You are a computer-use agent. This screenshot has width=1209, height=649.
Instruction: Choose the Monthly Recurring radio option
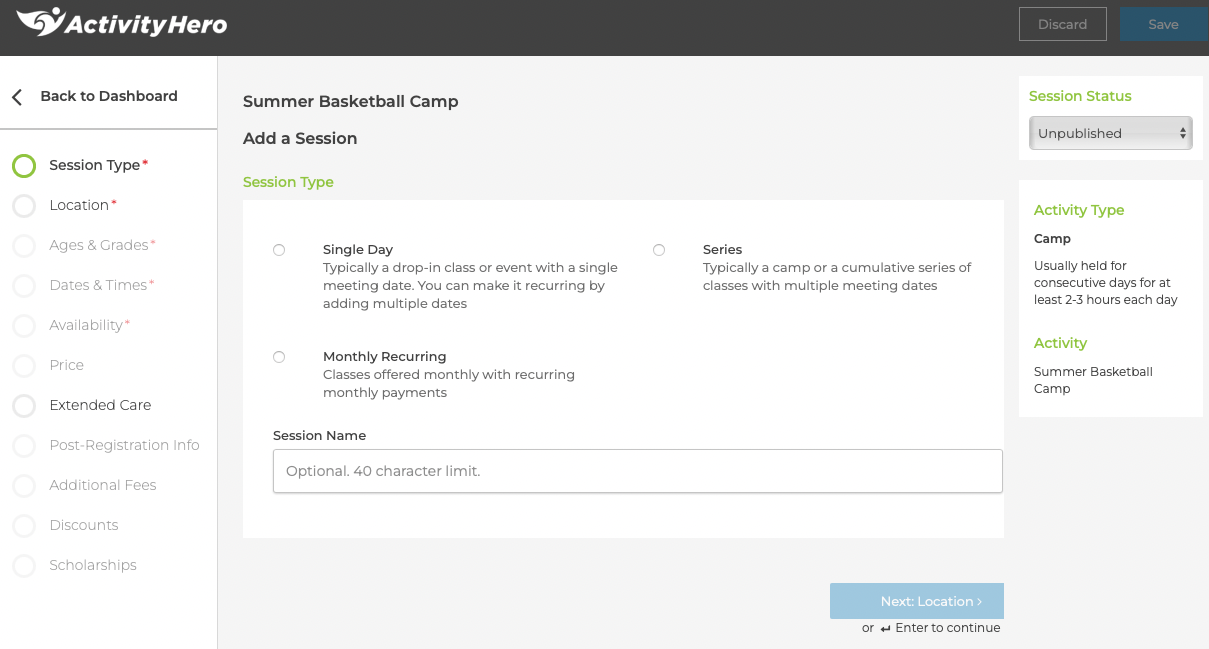(279, 357)
